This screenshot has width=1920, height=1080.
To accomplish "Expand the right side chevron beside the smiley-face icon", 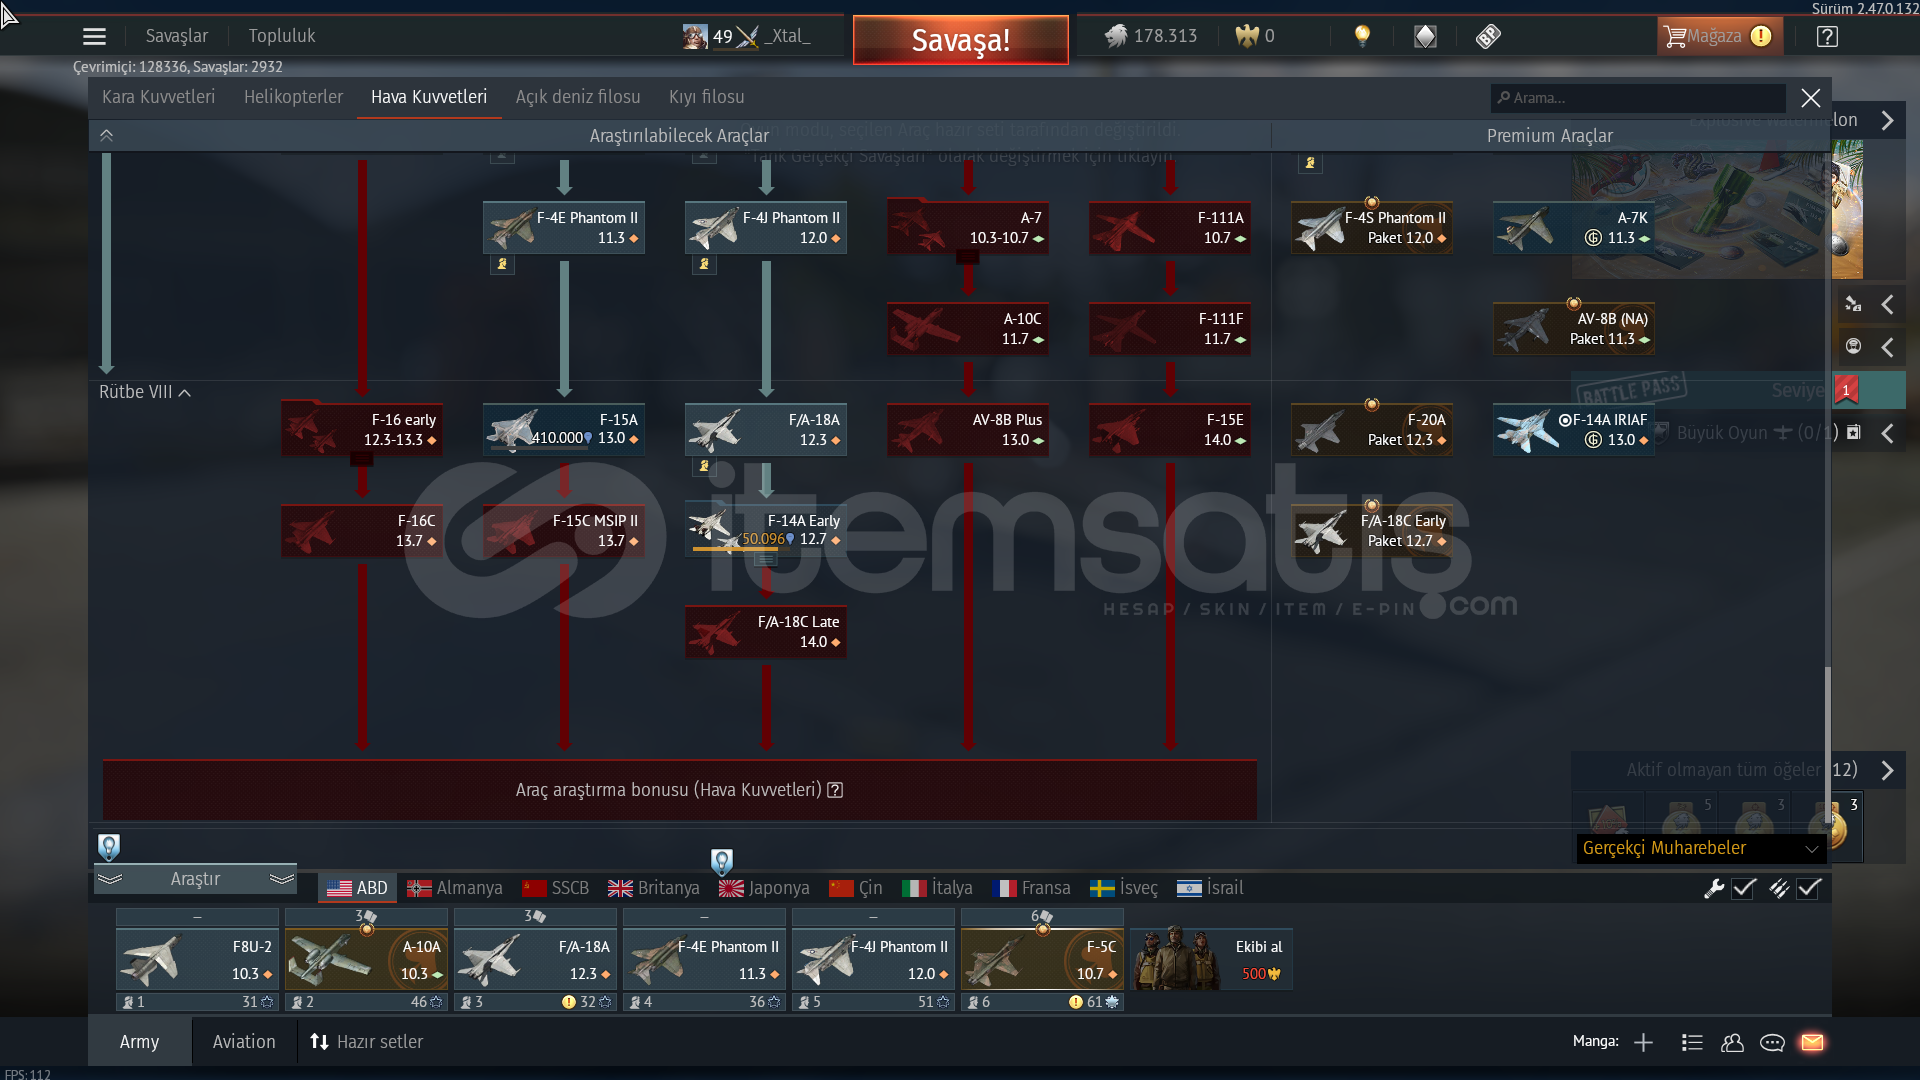I will click(1887, 347).
